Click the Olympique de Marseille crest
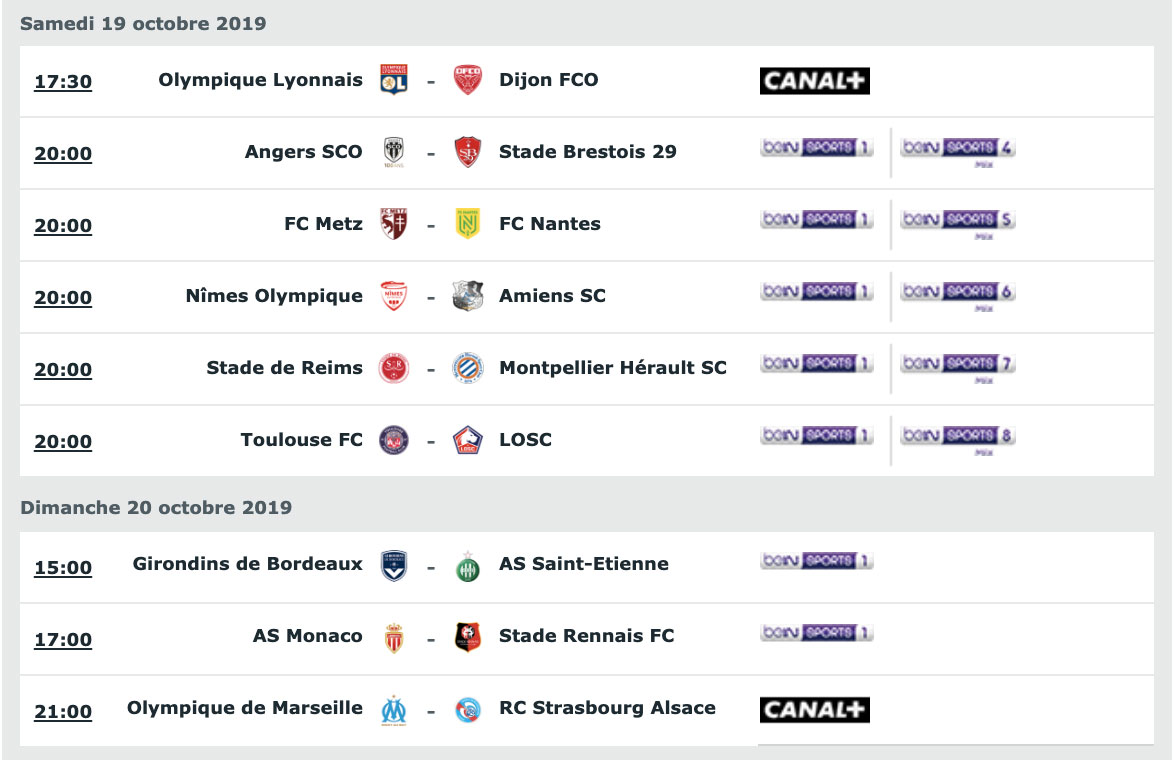1174x760 pixels. [394, 710]
